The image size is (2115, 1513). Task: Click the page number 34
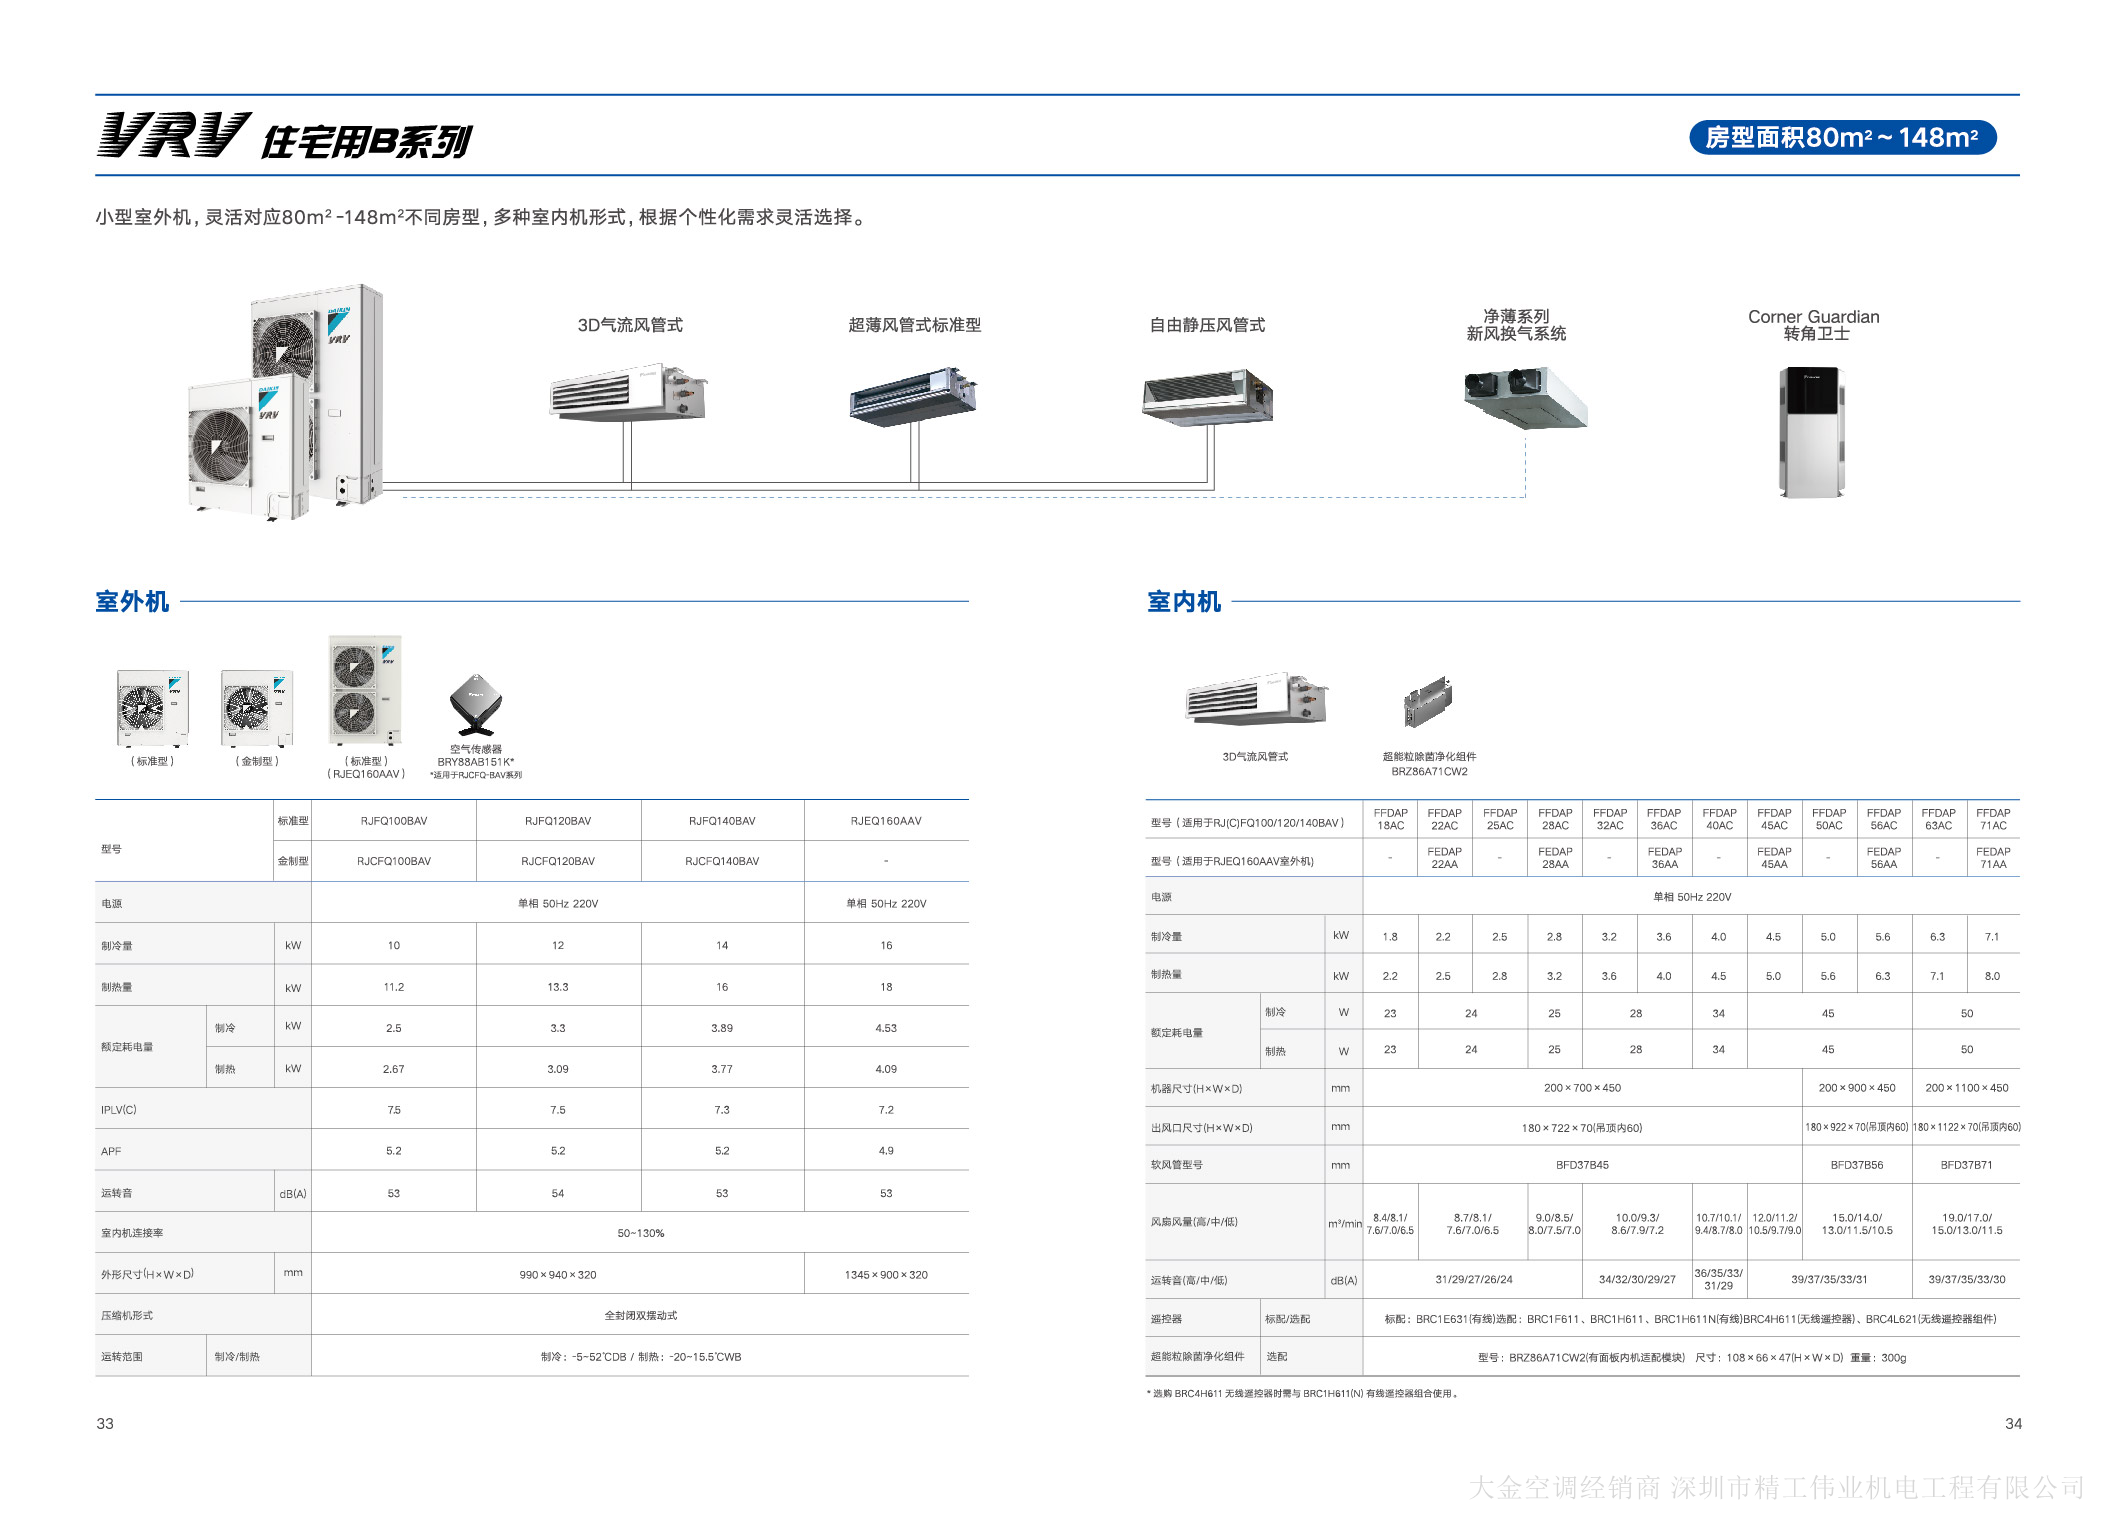[2013, 1424]
